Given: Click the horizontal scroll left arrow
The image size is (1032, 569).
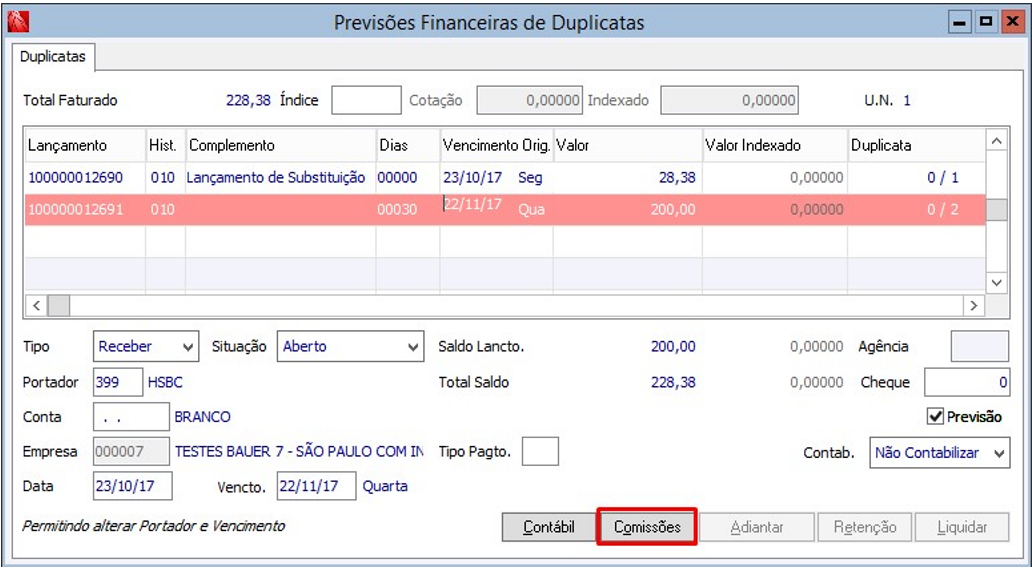Looking at the screenshot, I should pyautogui.click(x=36, y=306).
